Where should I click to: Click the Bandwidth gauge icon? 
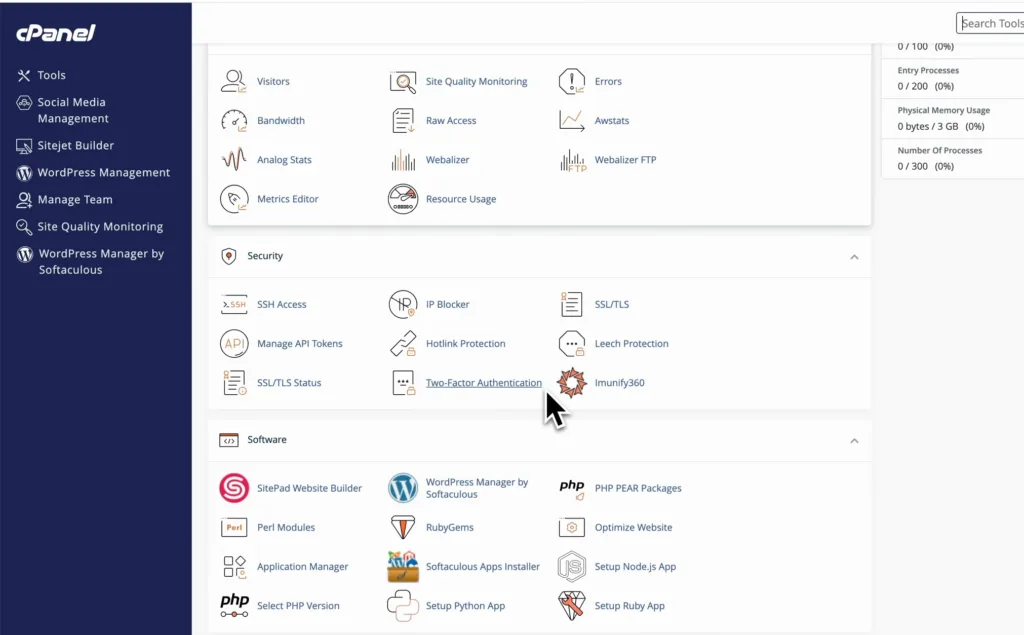(234, 121)
